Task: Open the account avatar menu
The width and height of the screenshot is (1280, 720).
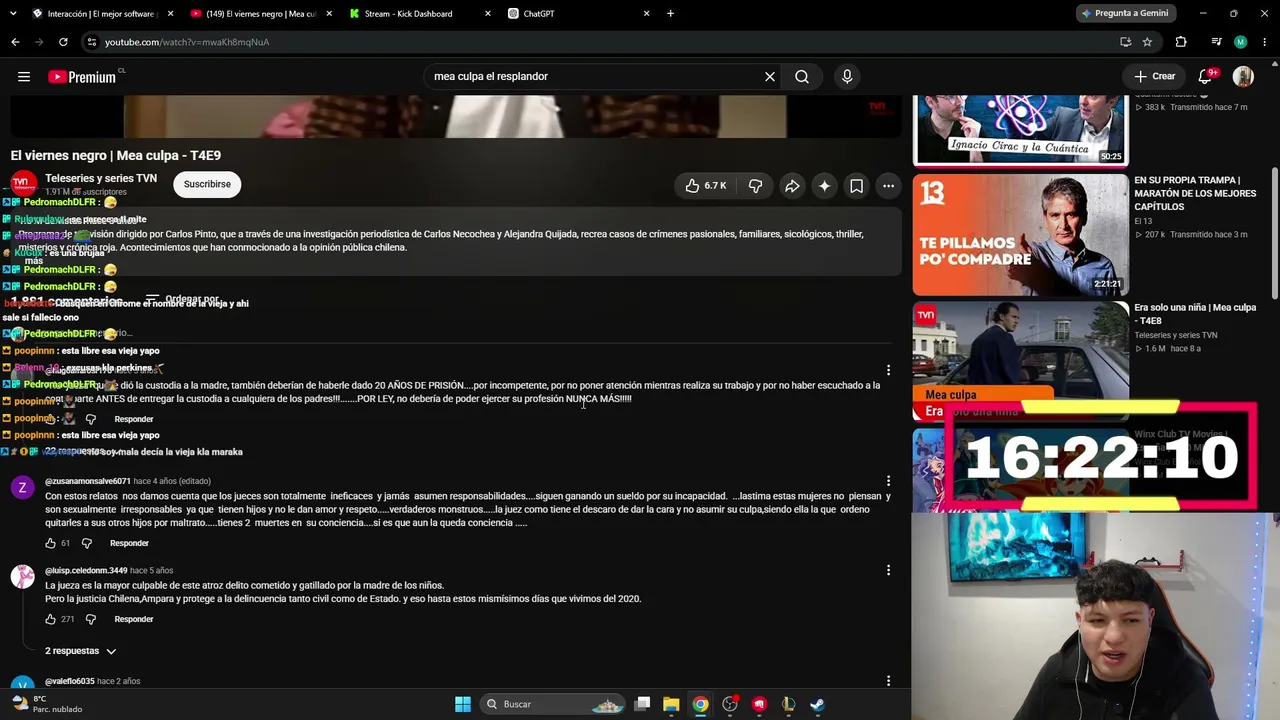Action: click(1243, 76)
